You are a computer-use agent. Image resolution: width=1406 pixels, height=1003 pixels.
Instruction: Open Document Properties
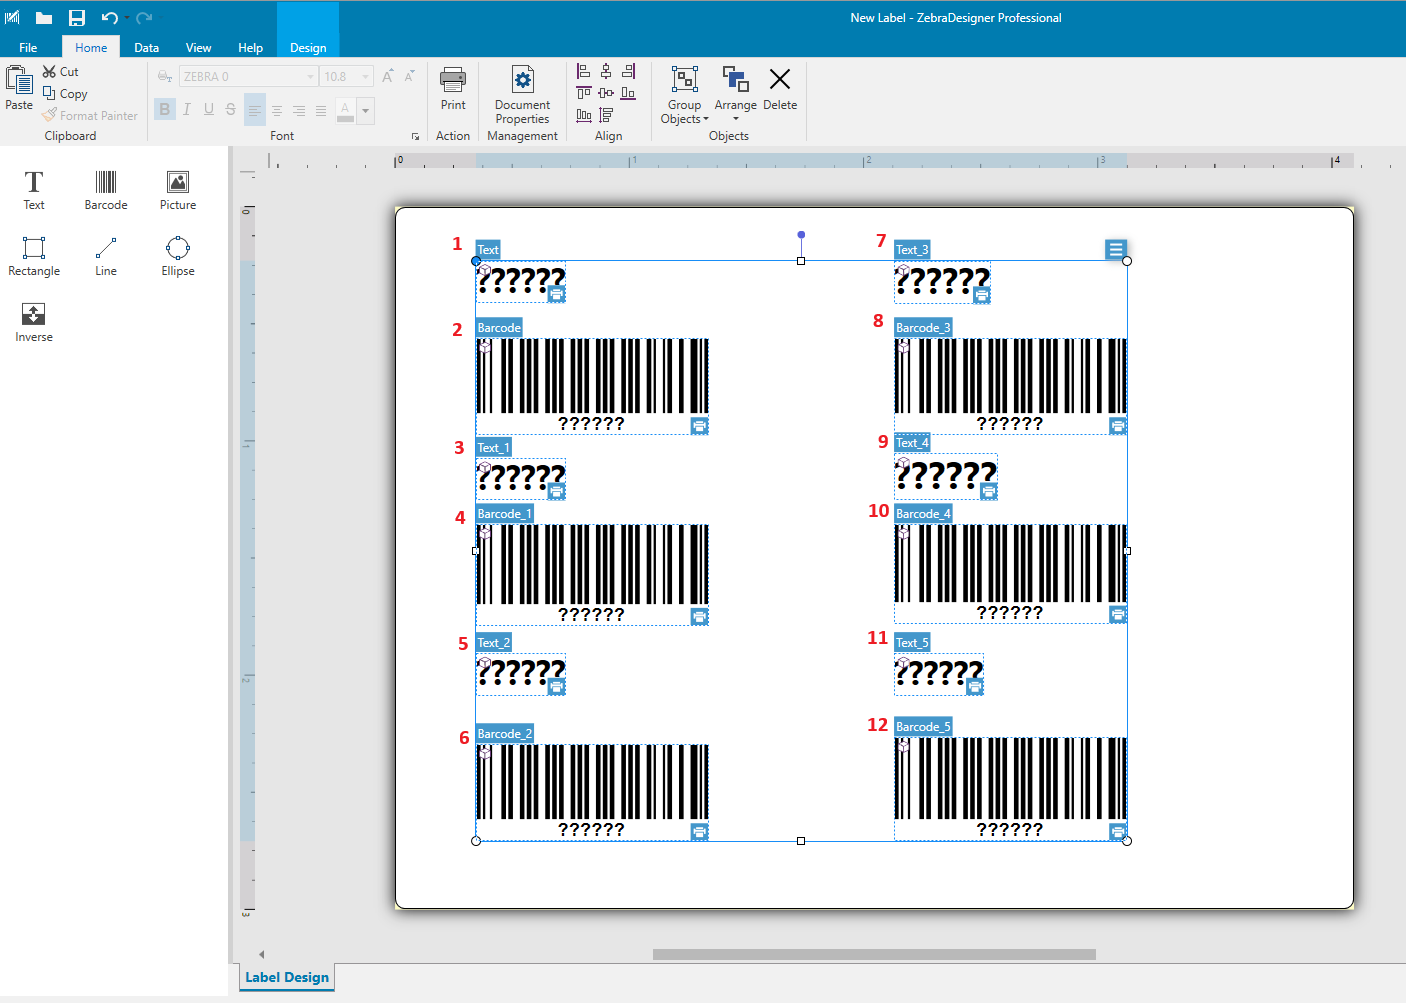click(522, 95)
